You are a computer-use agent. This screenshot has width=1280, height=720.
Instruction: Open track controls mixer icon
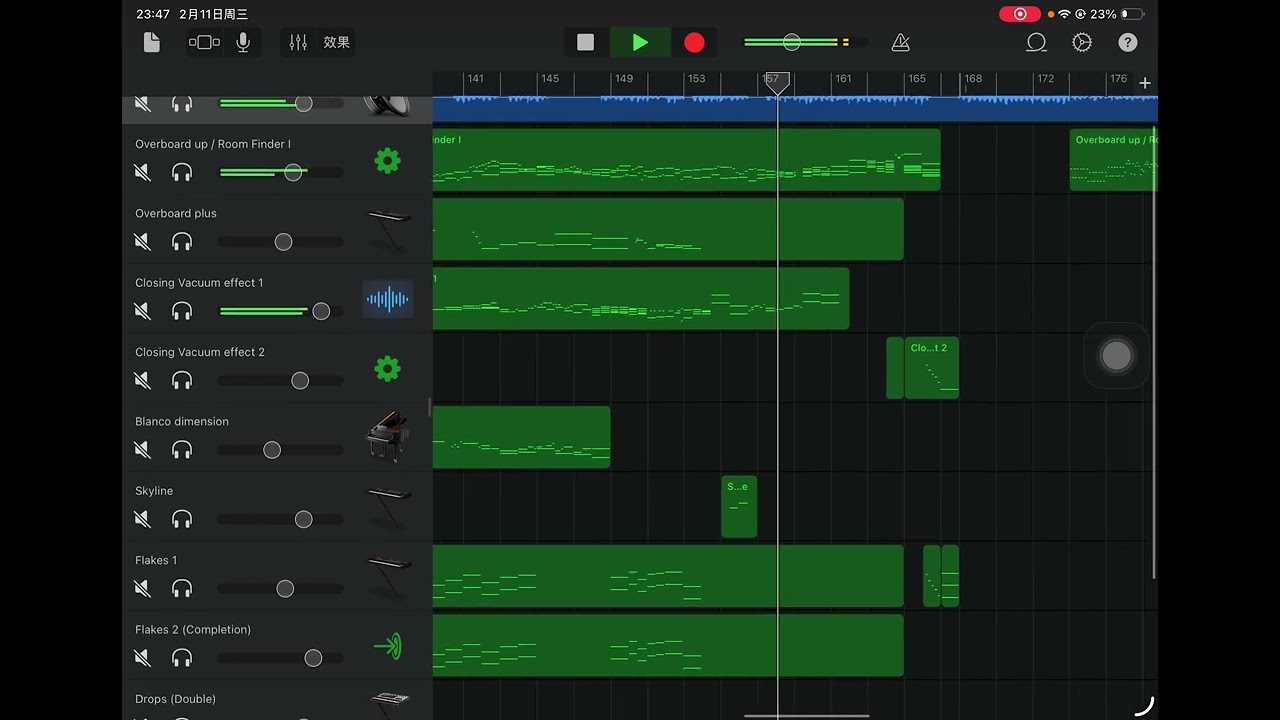tap(298, 42)
